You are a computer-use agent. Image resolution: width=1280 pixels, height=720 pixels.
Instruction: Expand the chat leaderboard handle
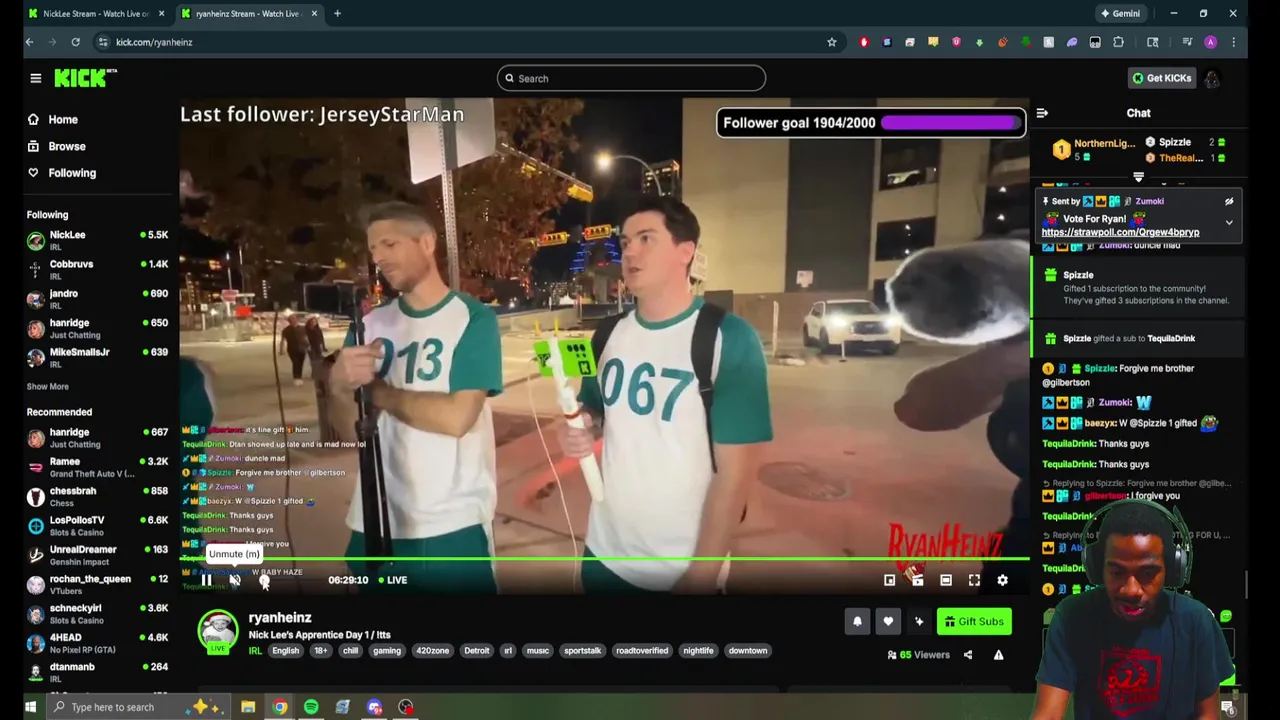click(1138, 177)
